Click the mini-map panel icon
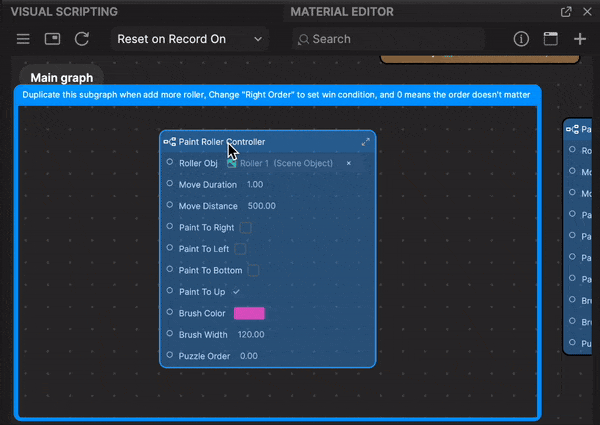 (x=52, y=39)
